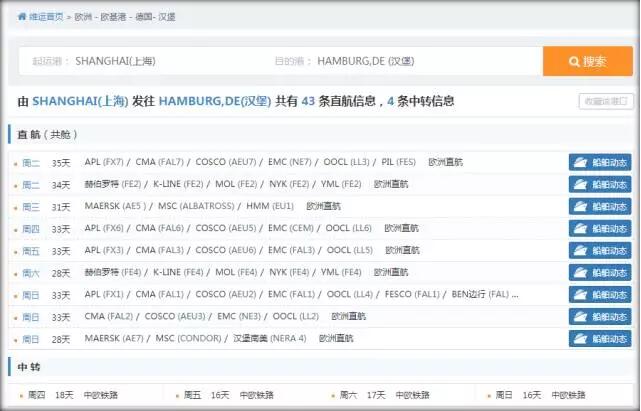Image resolution: width=641 pixels, height=411 pixels.
Task: Select COSCO (AEU7) carrier text
Action: click(x=226, y=162)
